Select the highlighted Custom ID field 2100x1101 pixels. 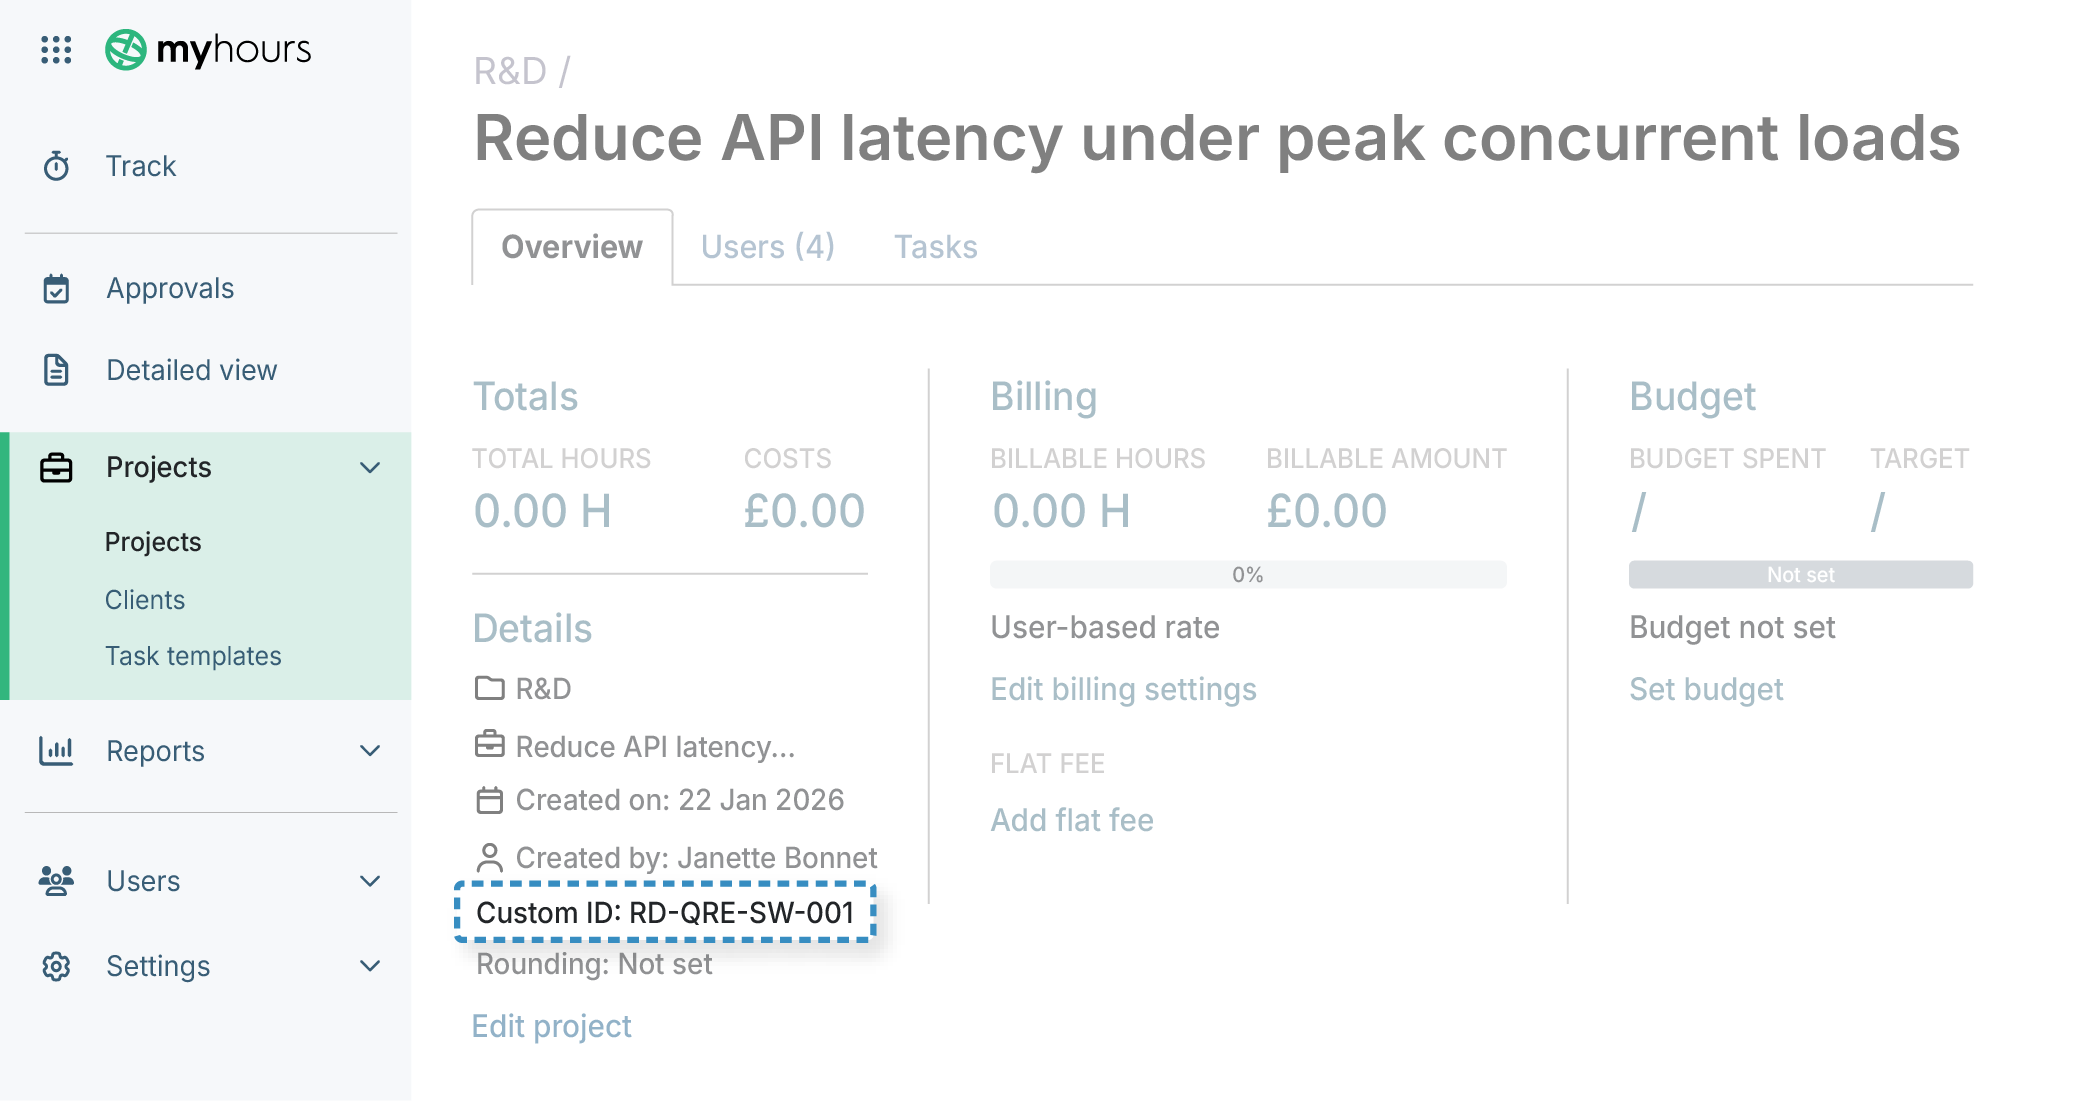pyautogui.click(x=665, y=912)
